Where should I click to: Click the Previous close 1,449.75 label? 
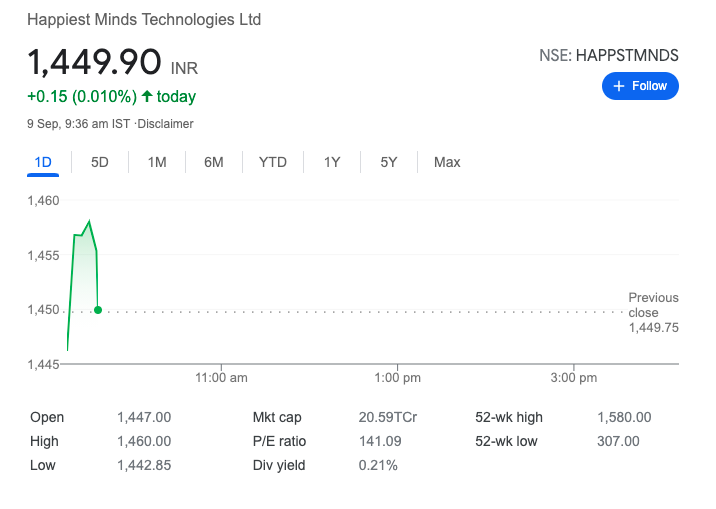tap(653, 312)
